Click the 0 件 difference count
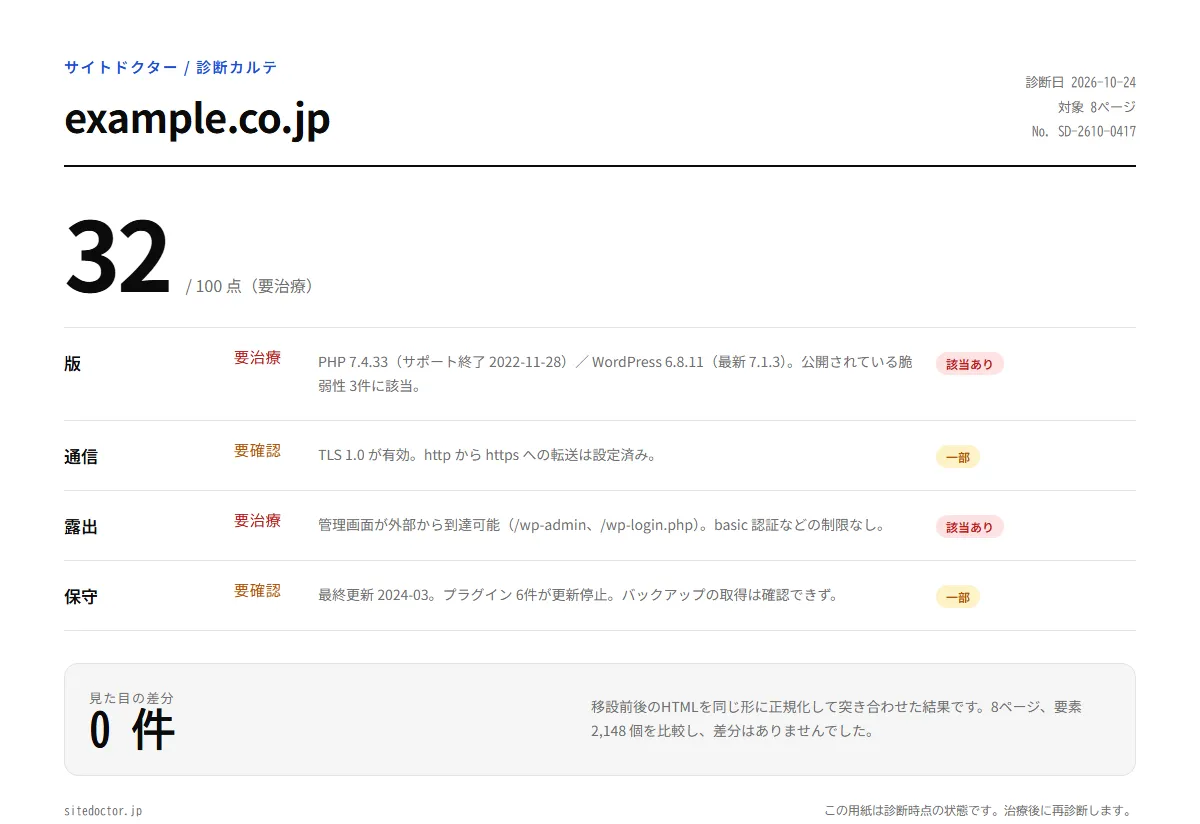 pyautogui.click(x=132, y=730)
